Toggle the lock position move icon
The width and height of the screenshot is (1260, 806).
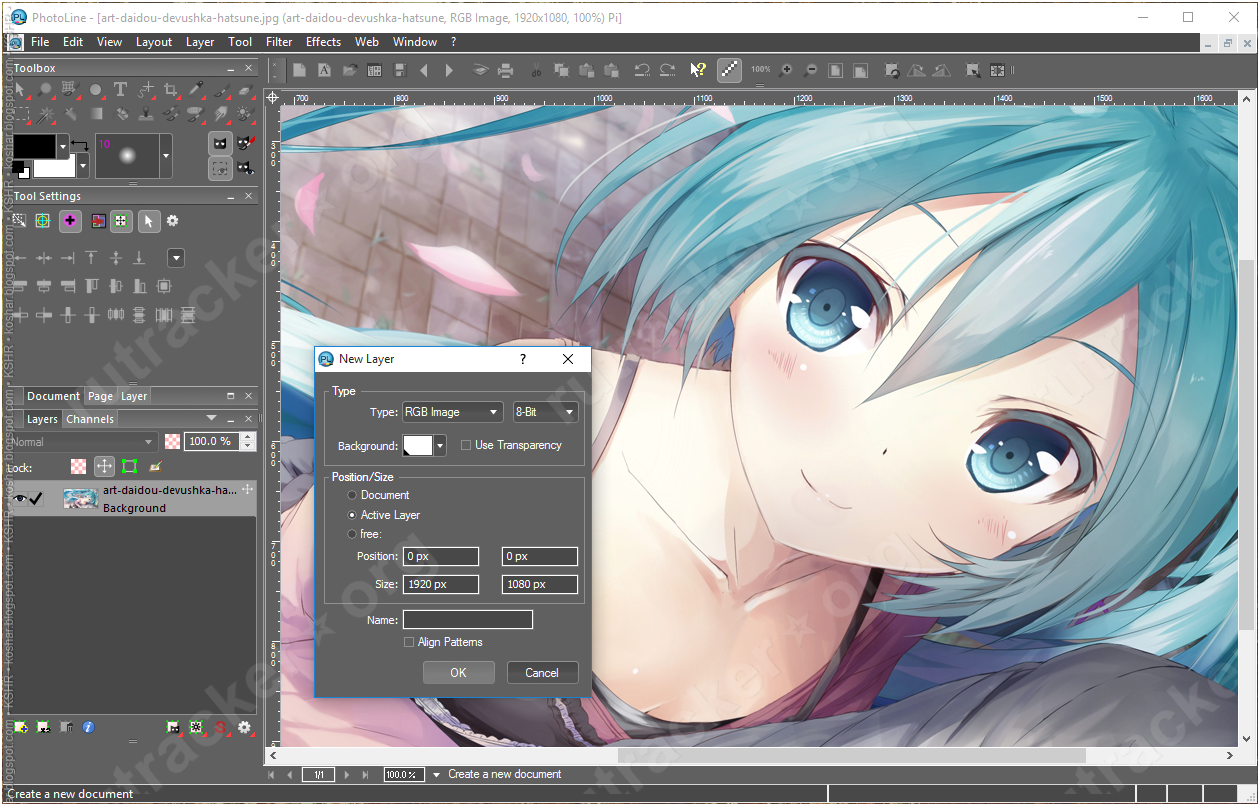pos(104,466)
